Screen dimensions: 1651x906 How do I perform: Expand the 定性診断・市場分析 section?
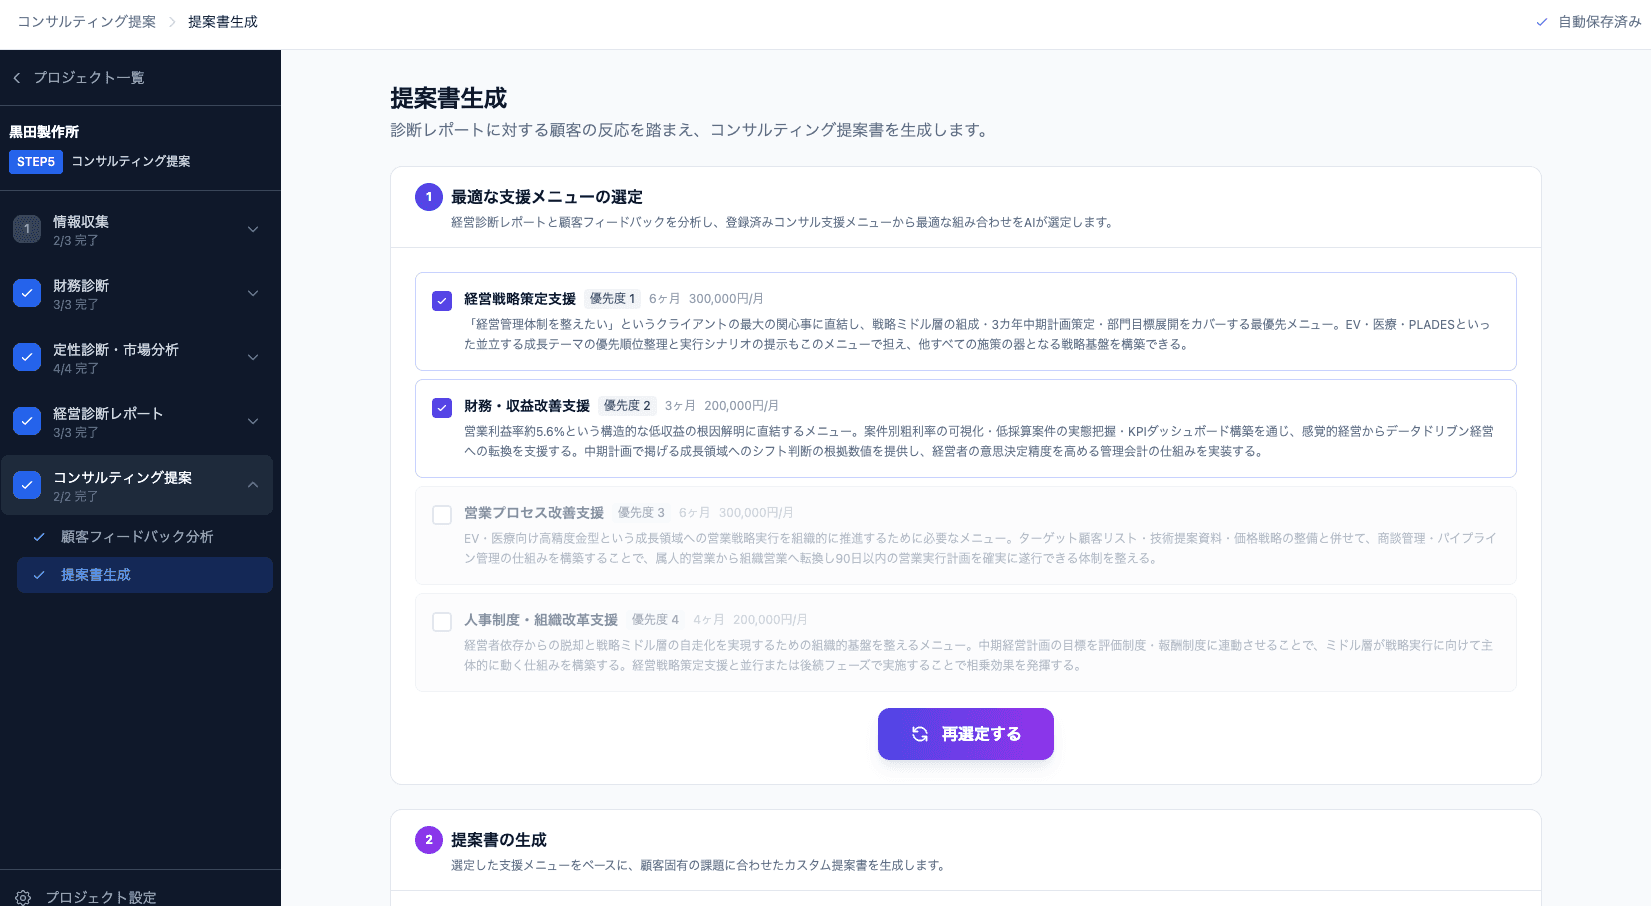[253, 357]
